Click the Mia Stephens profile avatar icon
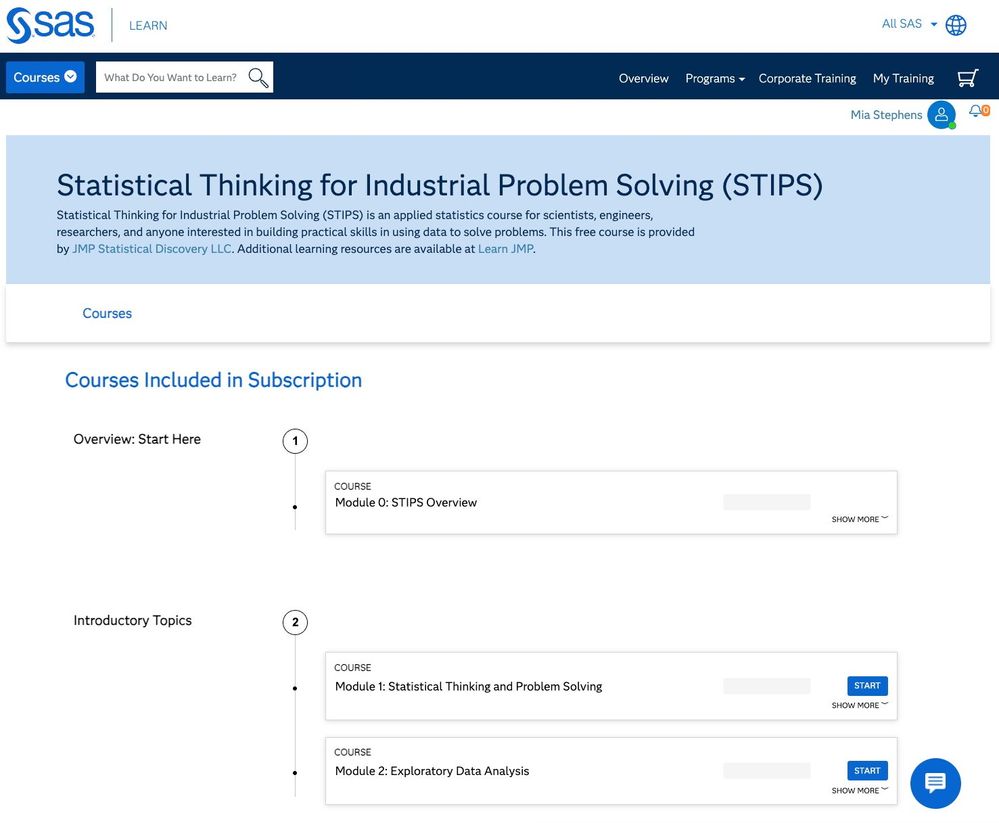The height and width of the screenshot is (823, 999). click(x=941, y=115)
